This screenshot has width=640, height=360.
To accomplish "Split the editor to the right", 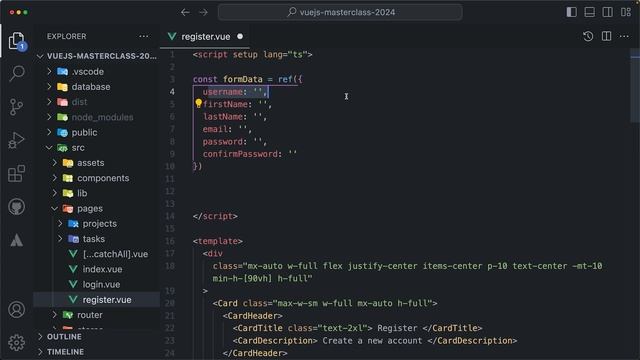I will click(x=607, y=36).
